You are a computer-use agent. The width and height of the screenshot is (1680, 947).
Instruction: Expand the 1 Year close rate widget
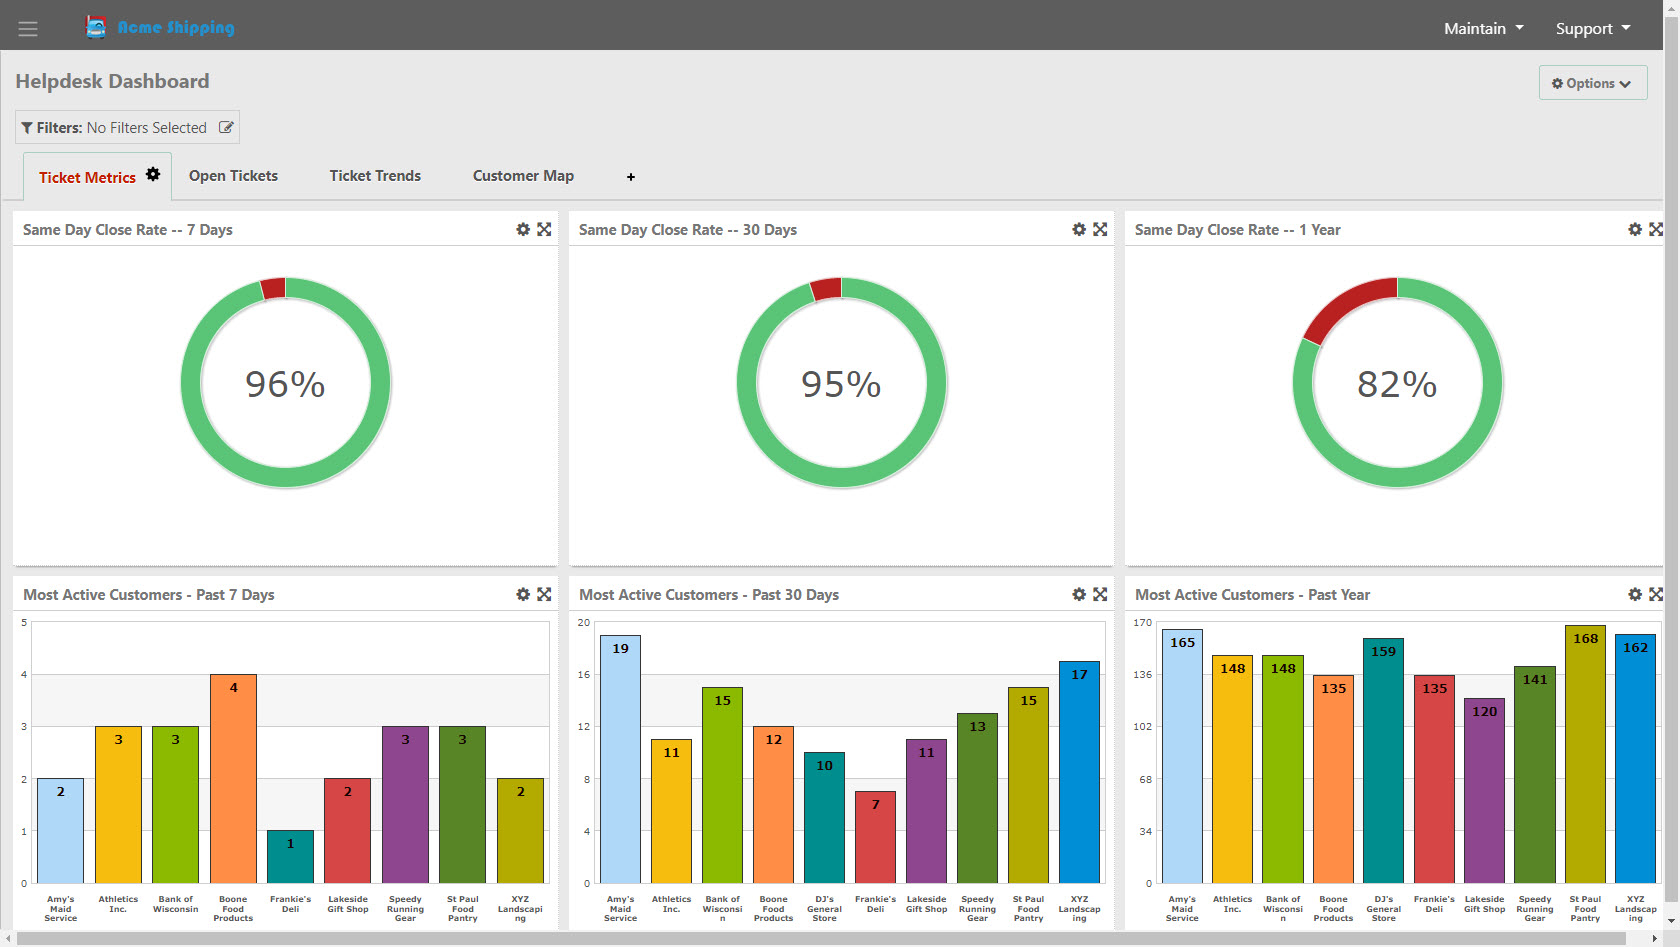point(1656,229)
